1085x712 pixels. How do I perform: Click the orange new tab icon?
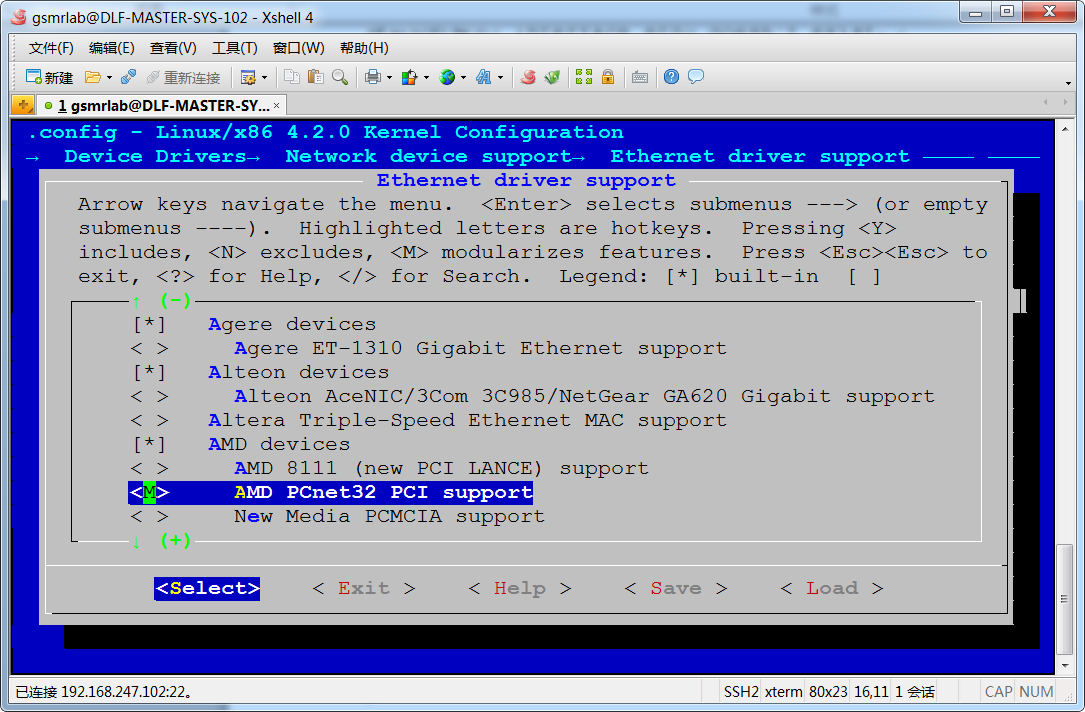(x=23, y=105)
